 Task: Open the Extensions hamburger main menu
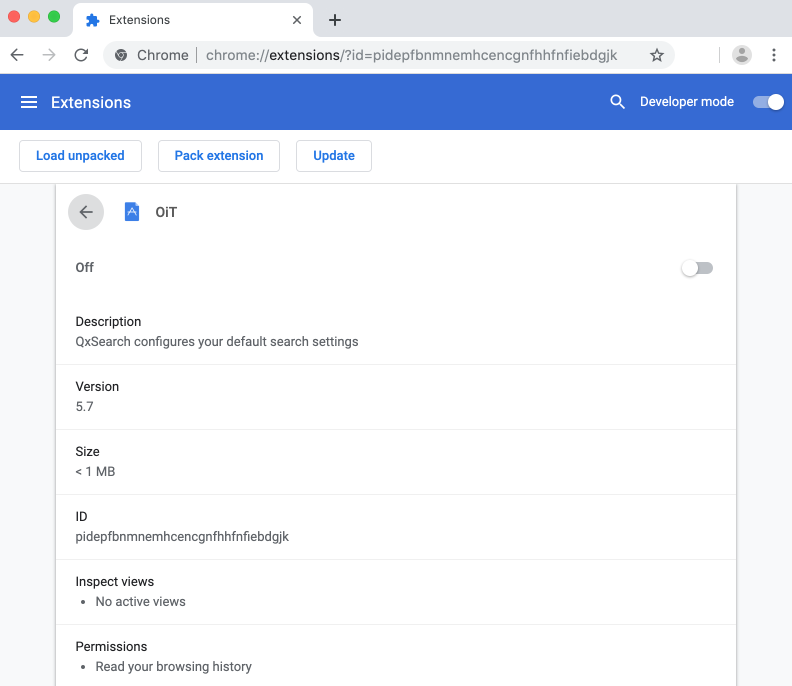(x=29, y=102)
